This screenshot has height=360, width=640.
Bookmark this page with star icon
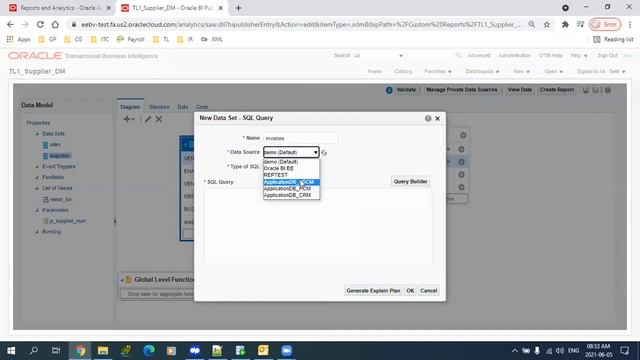pyautogui.click(x=547, y=24)
